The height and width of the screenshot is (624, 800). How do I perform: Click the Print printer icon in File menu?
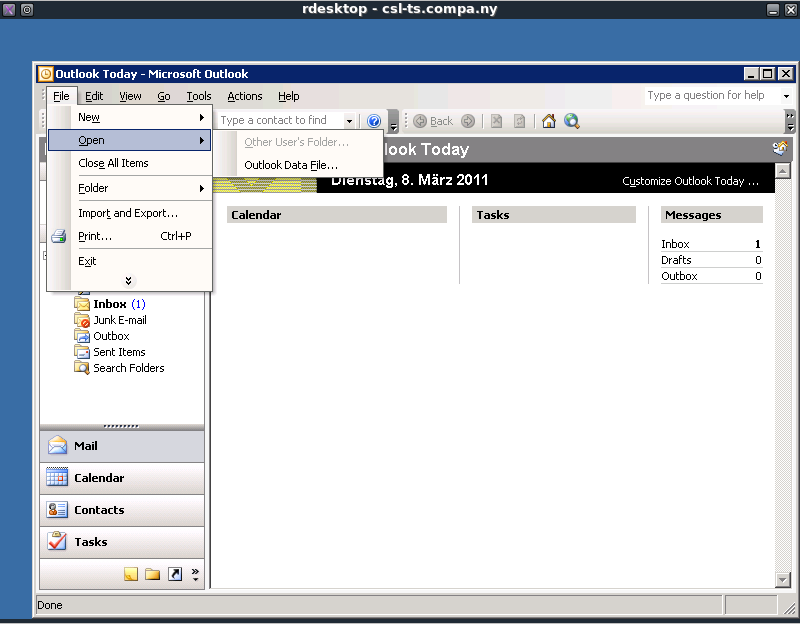59,236
